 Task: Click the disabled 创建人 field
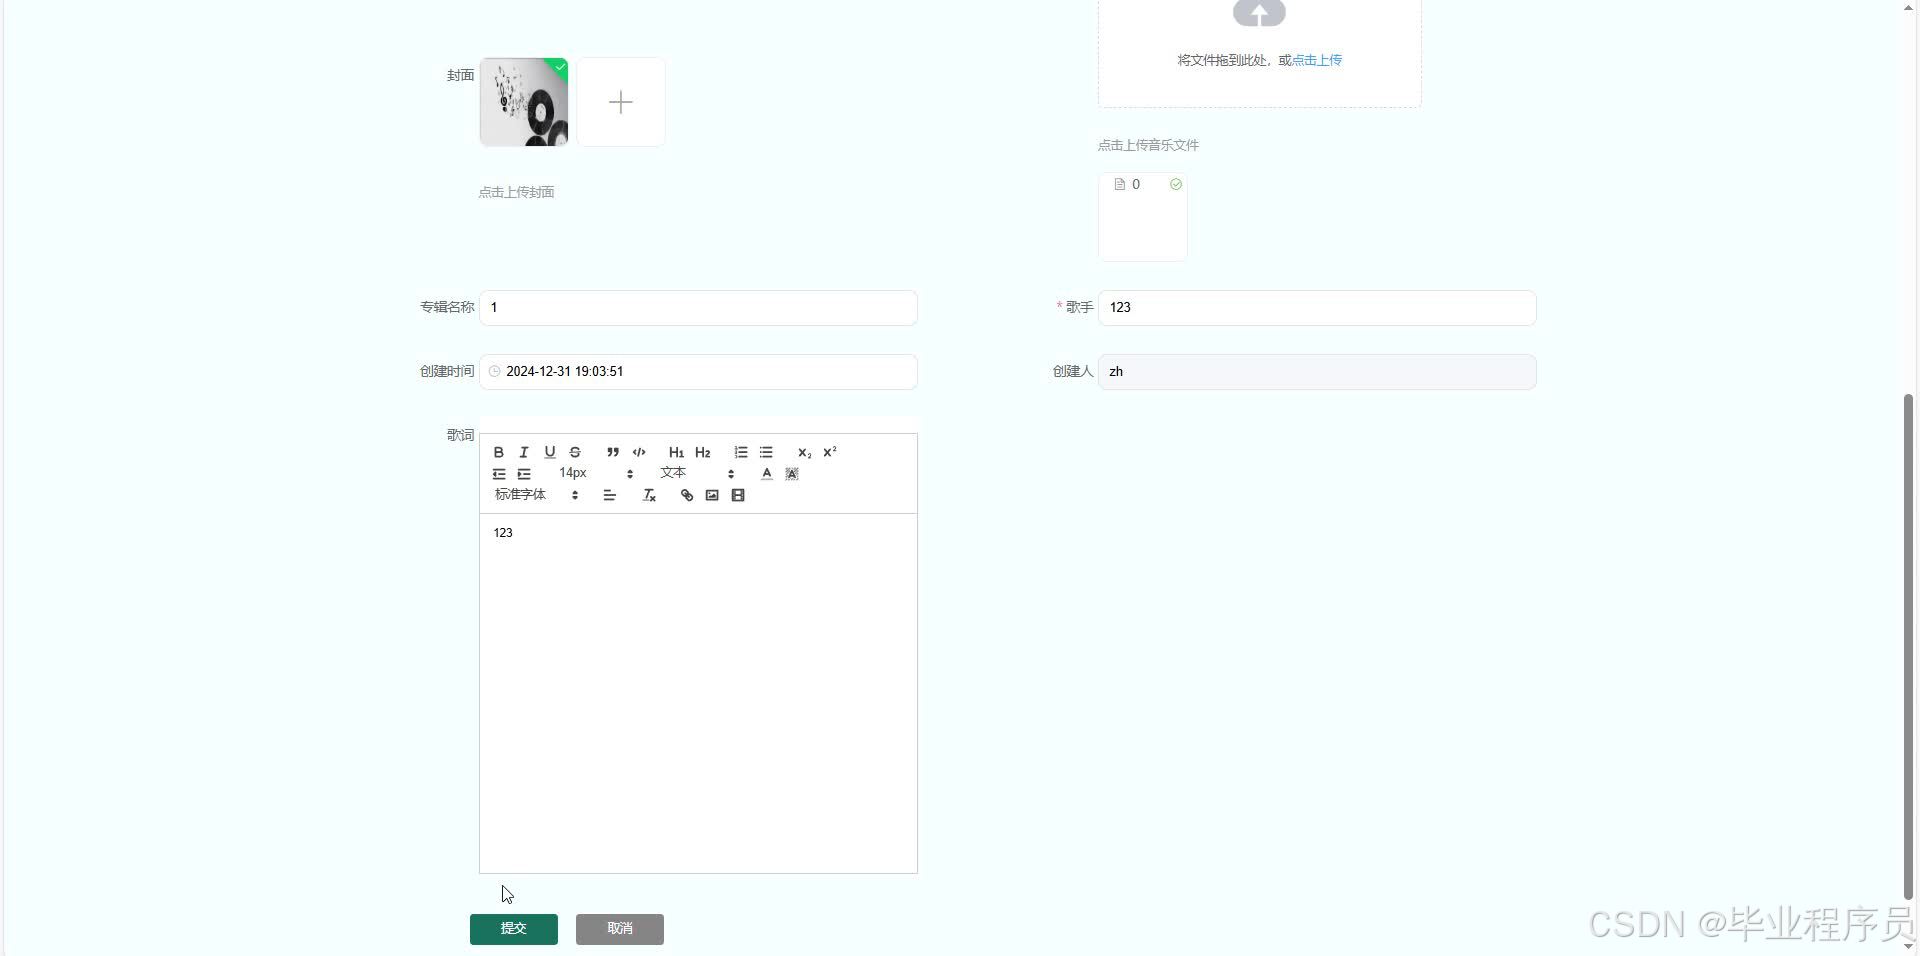pos(1317,372)
